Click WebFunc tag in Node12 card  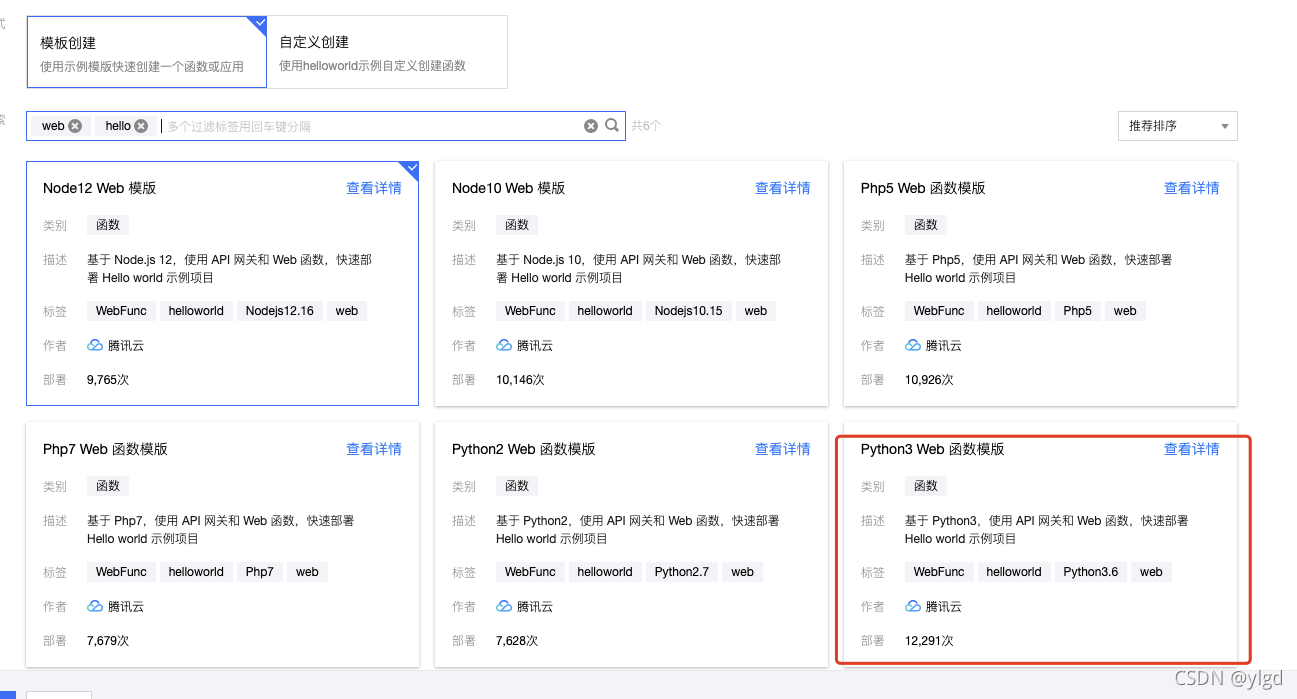(121, 311)
